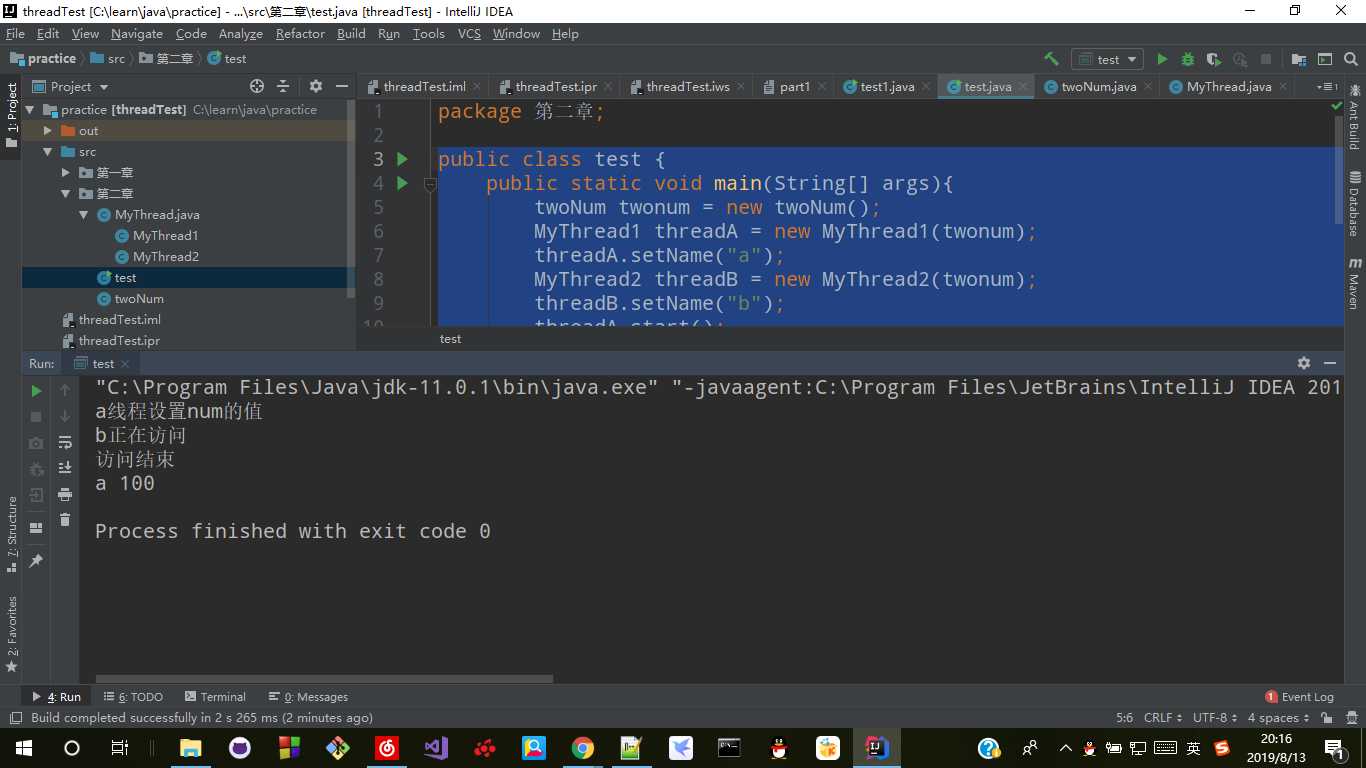
Task: Collapse practice root project node
Action: click(x=29, y=110)
